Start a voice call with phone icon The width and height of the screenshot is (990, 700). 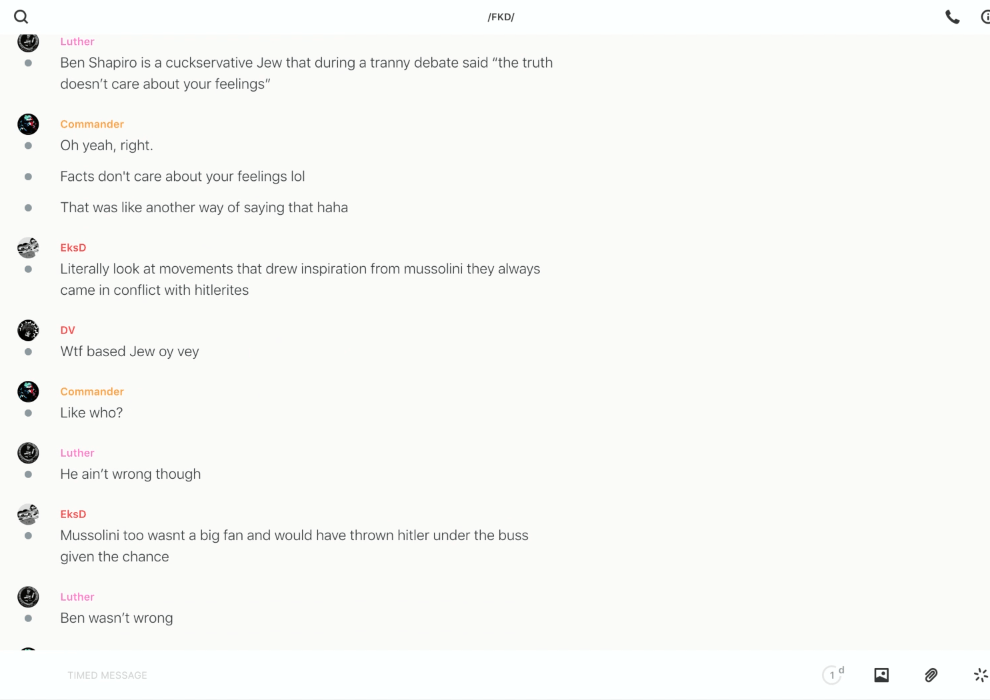point(952,17)
